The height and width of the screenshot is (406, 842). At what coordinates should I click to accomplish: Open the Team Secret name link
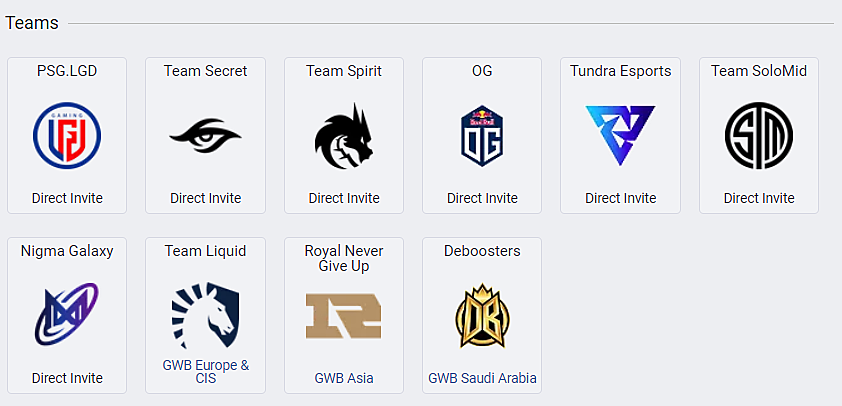tap(206, 71)
